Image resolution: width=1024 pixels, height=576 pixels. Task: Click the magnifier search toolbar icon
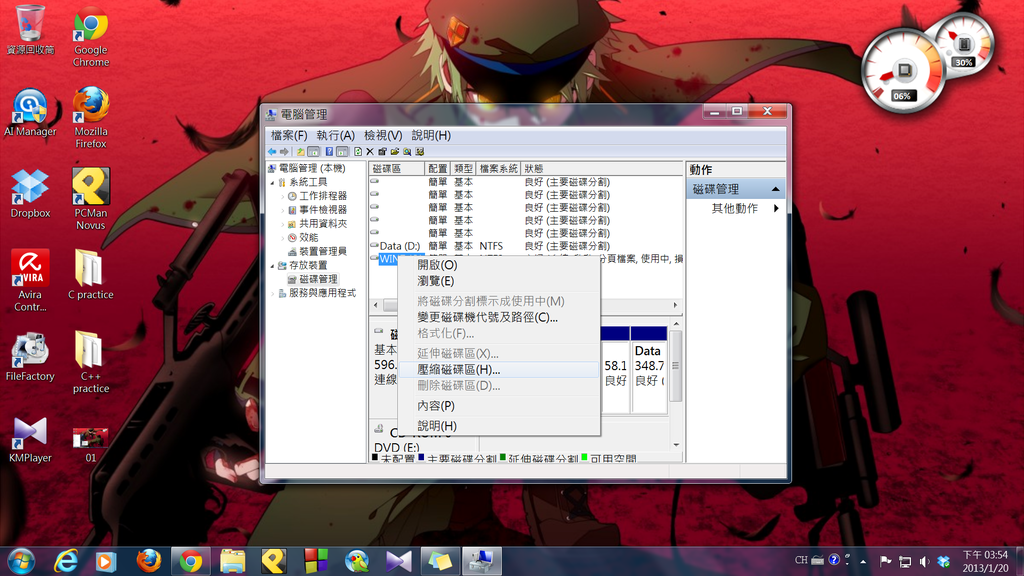coord(407,152)
